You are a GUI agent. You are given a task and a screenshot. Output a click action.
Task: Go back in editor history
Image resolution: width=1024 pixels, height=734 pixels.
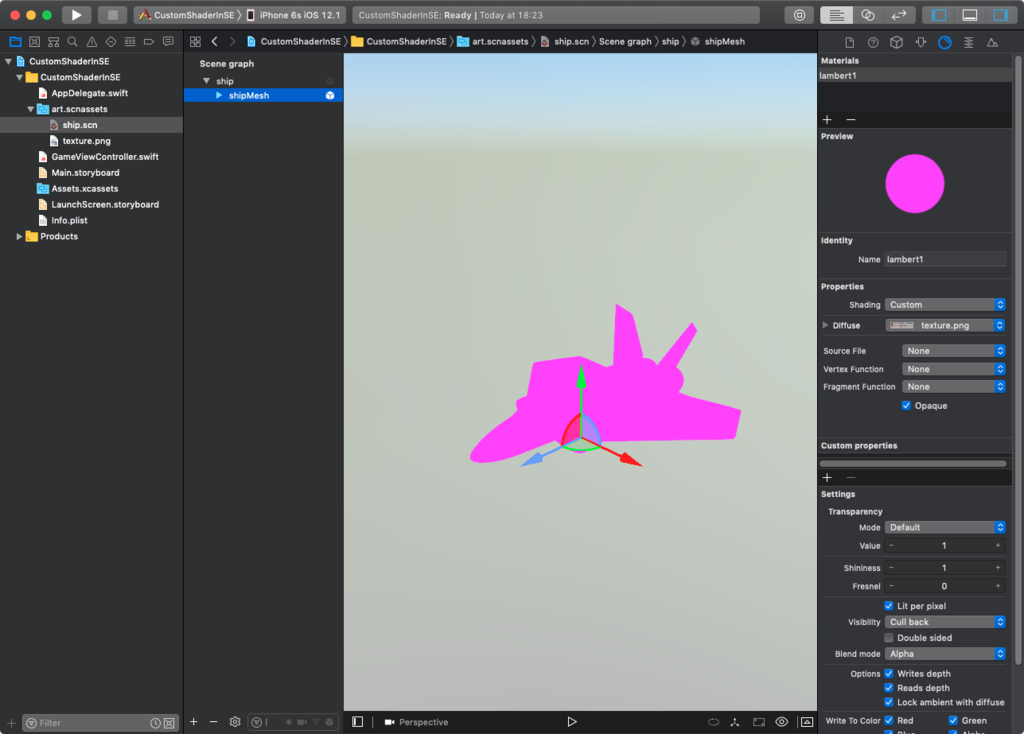point(214,42)
